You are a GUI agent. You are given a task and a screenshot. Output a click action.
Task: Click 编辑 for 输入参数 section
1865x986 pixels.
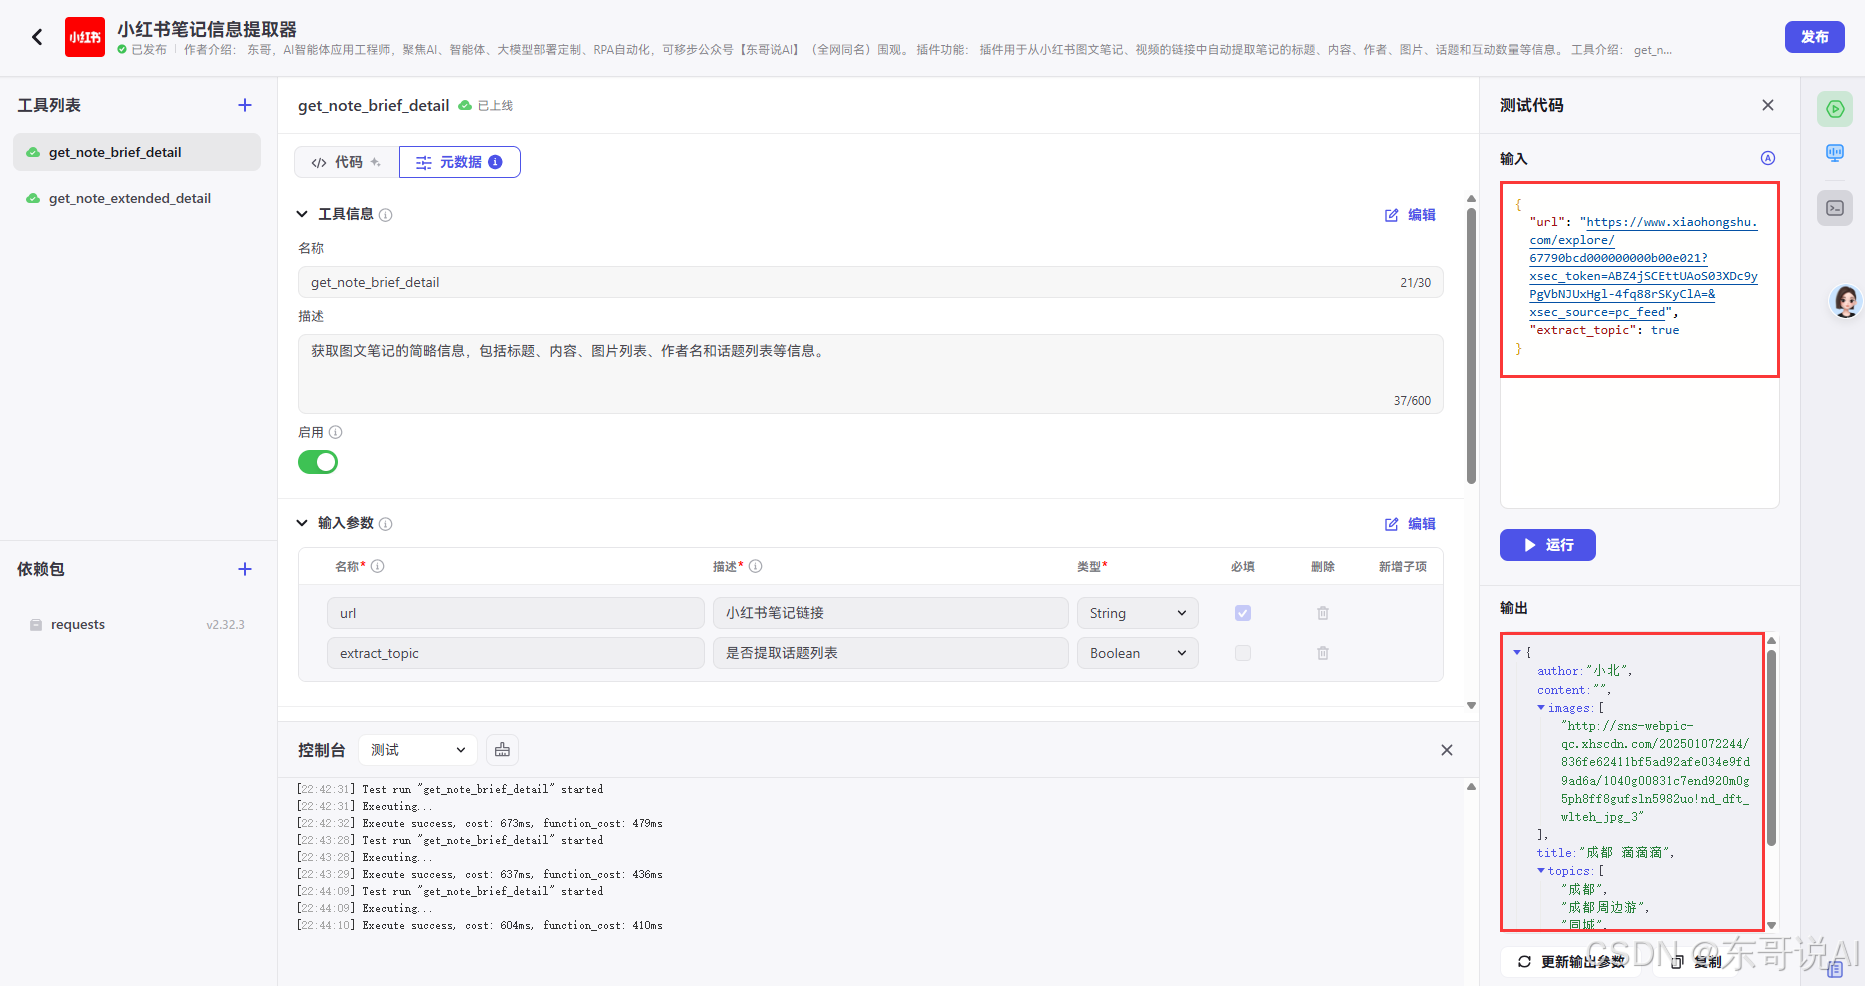[1410, 524]
